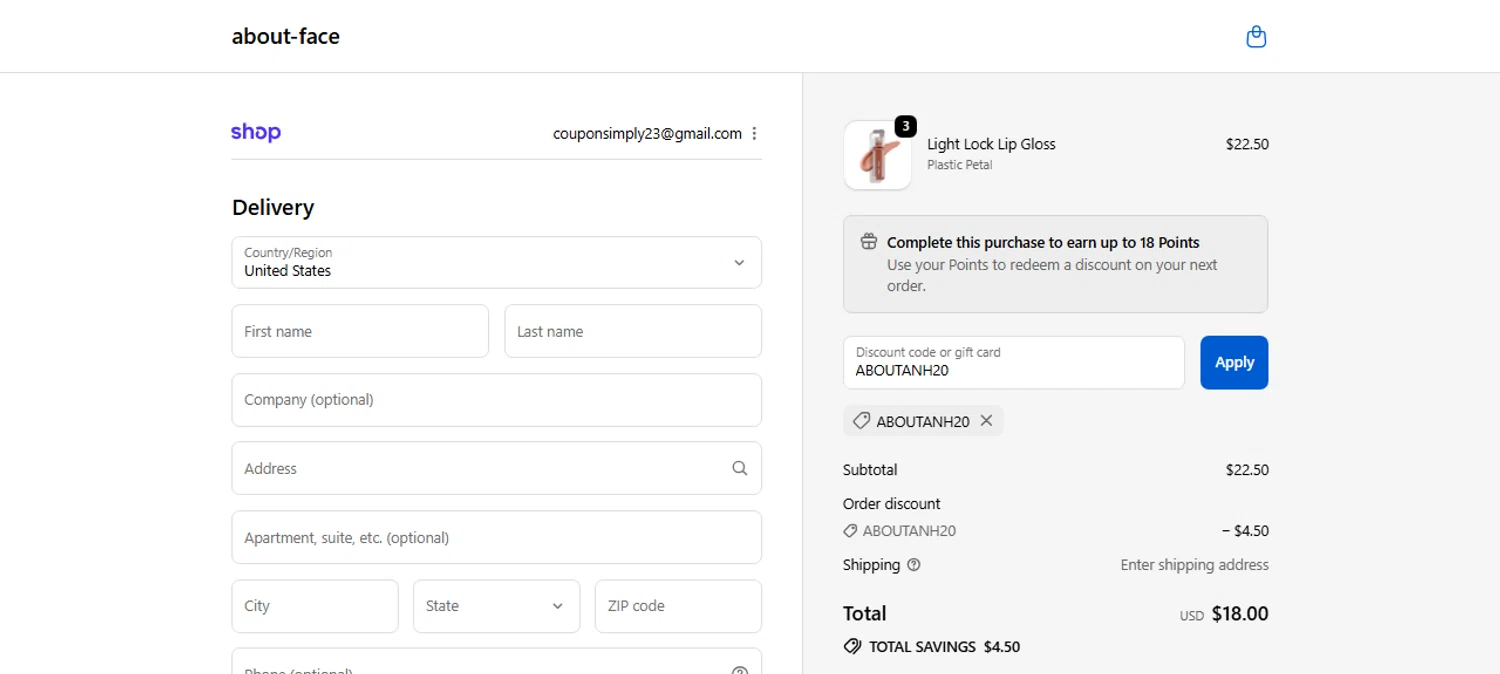This screenshot has width=1500, height=674.
Task: Click the Shop pay logo
Action: coord(256,132)
